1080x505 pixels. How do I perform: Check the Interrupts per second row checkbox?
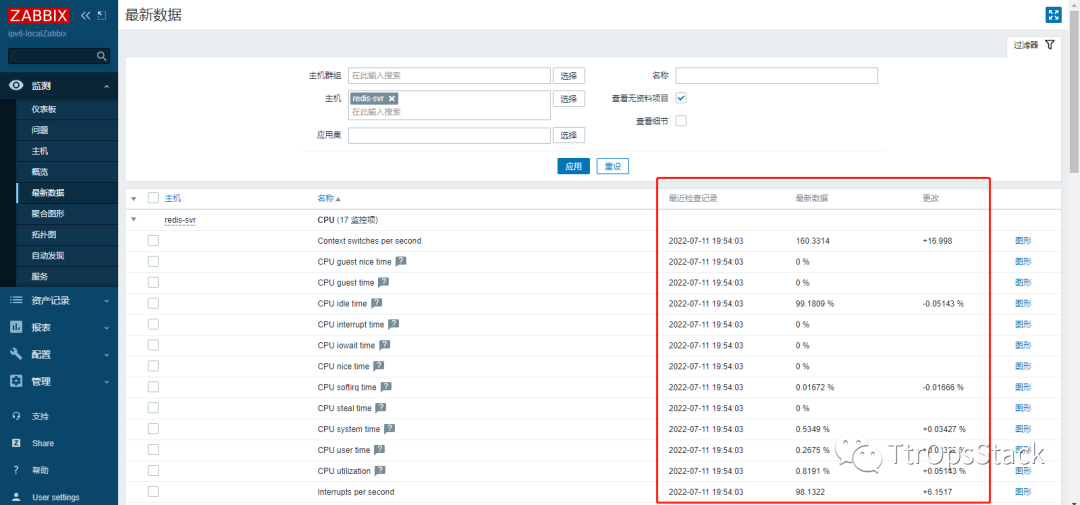(153, 491)
